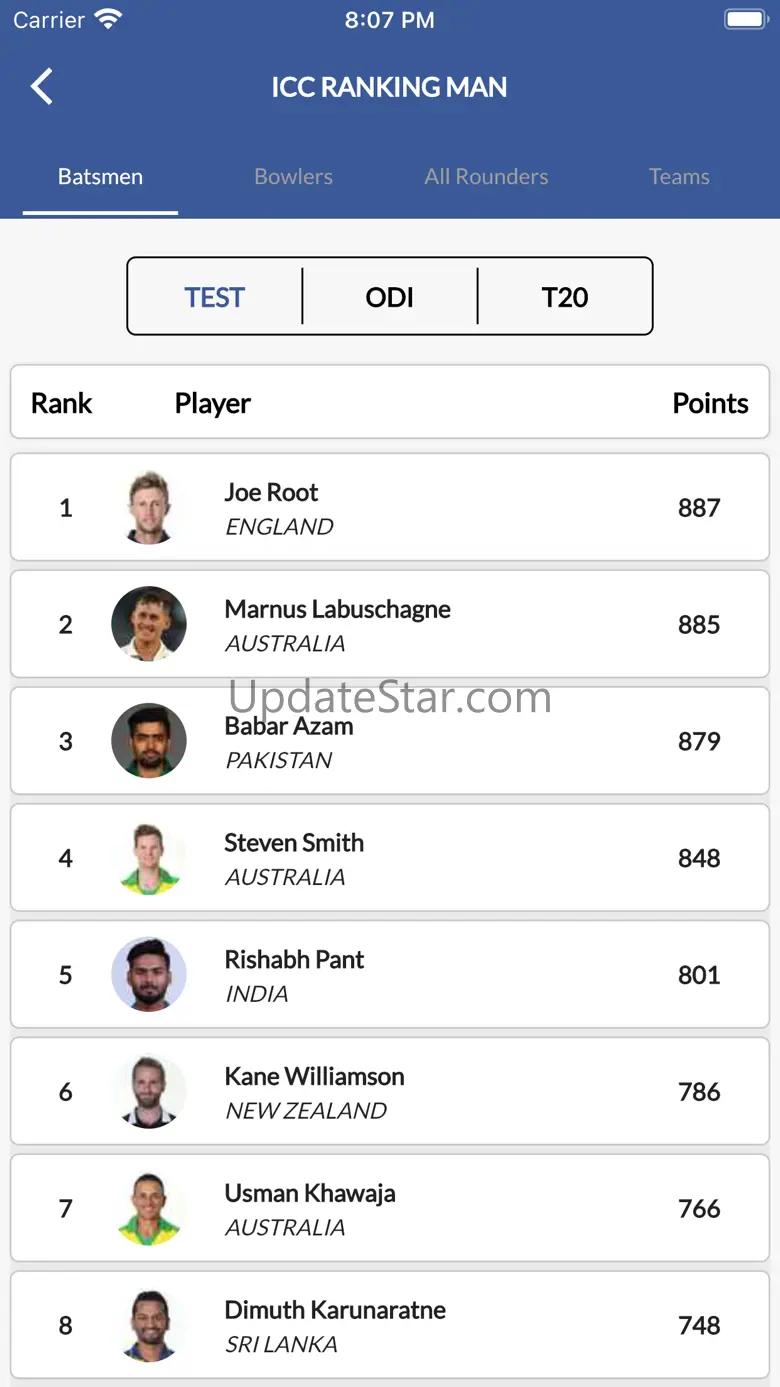Screen dimensions: 780x1387
Task: Tap Babar Azam's player photo
Action: tap(149, 741)
